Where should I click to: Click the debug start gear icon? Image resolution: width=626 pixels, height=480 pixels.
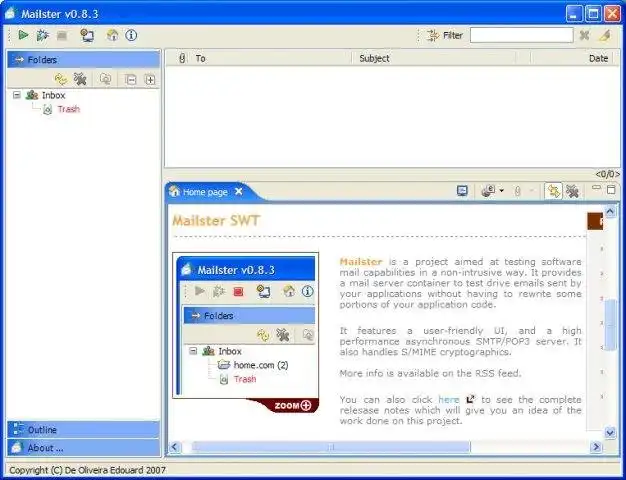point(42,35)
